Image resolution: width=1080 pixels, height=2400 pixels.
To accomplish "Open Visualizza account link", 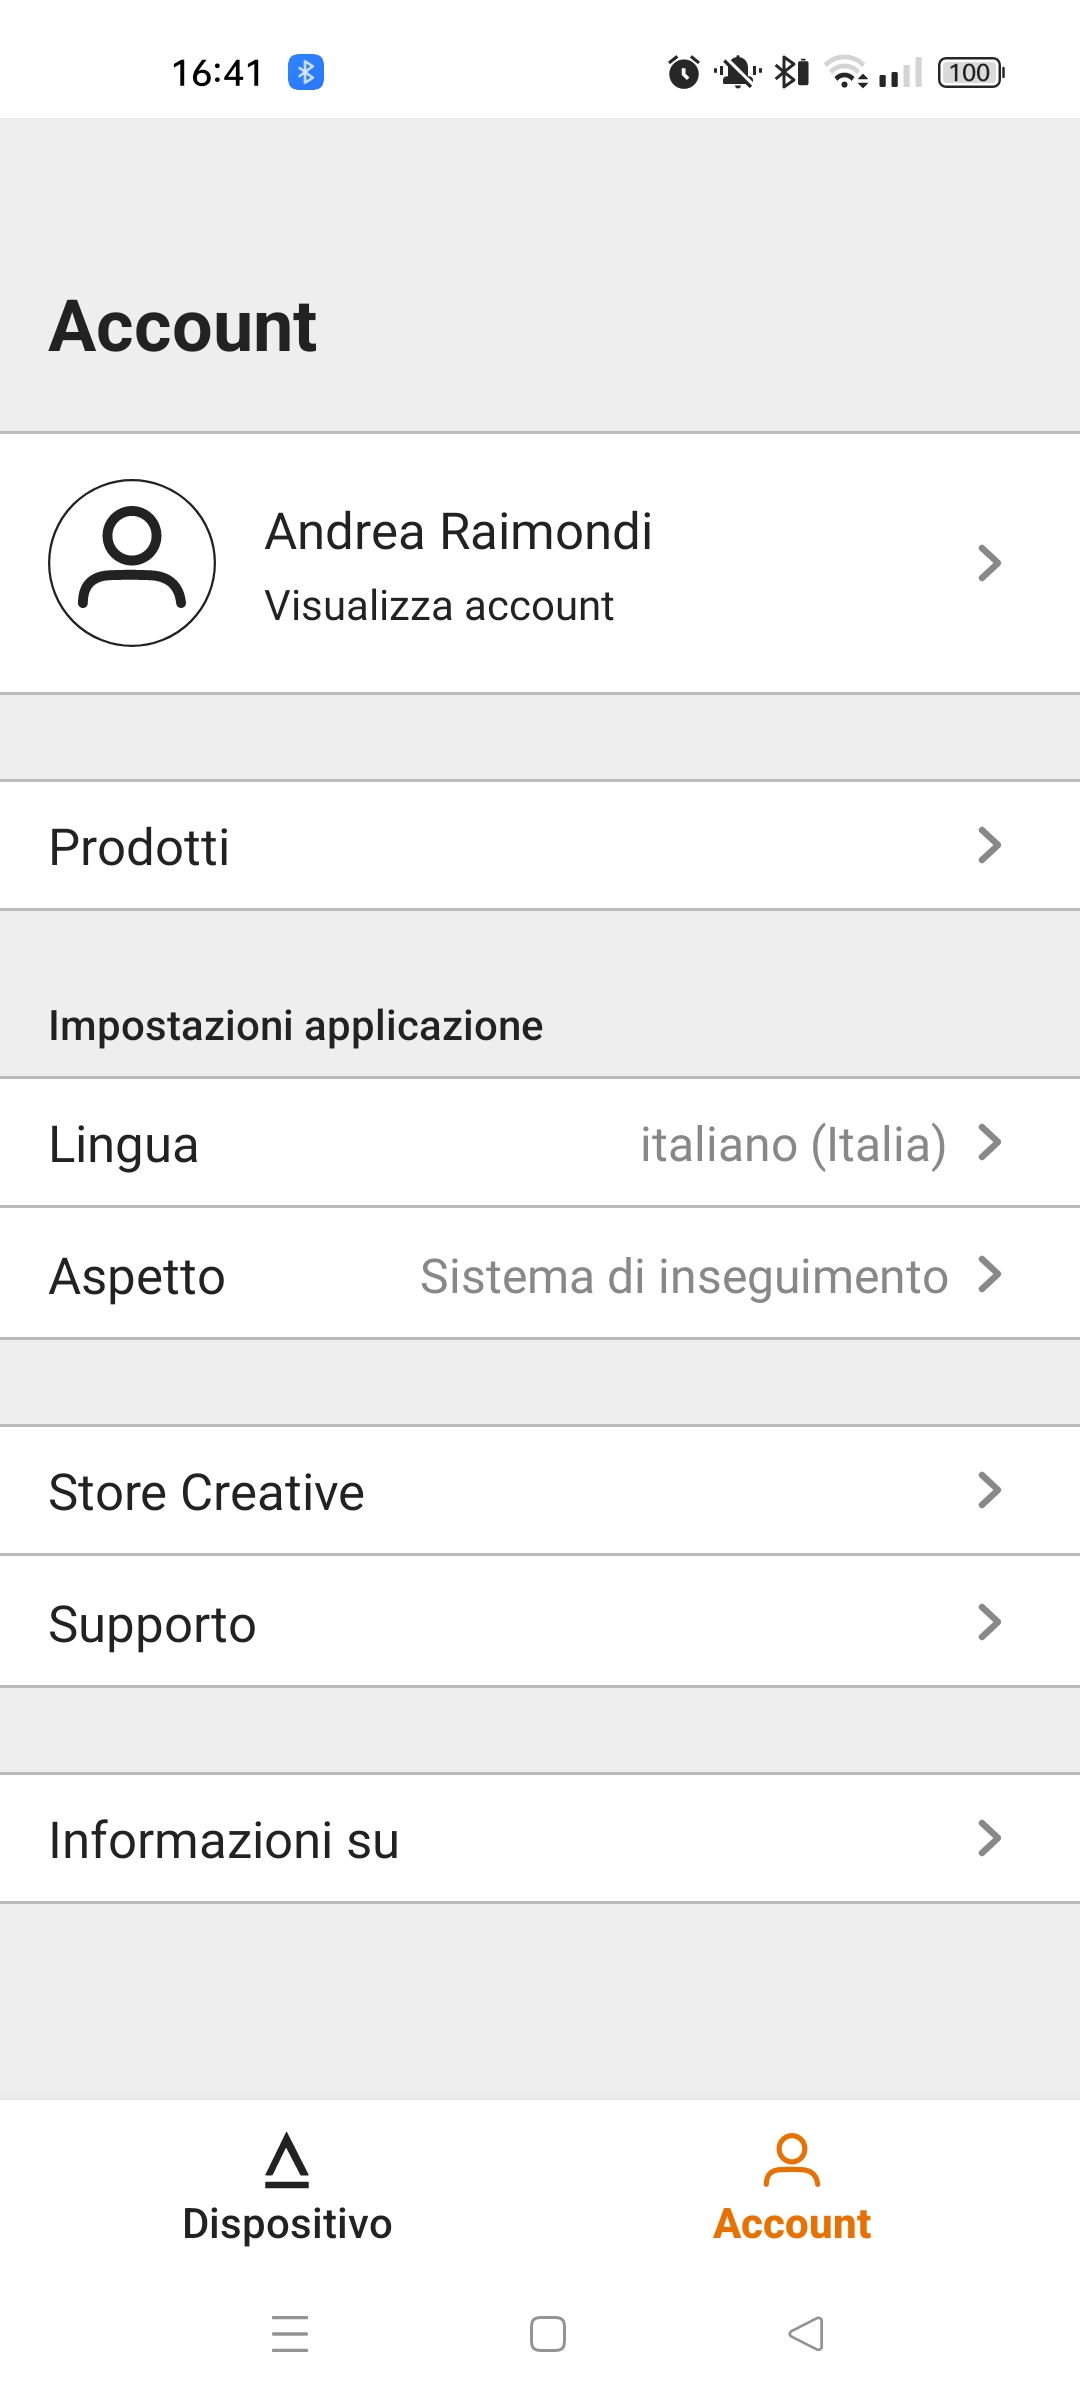I will coord(439,606).
